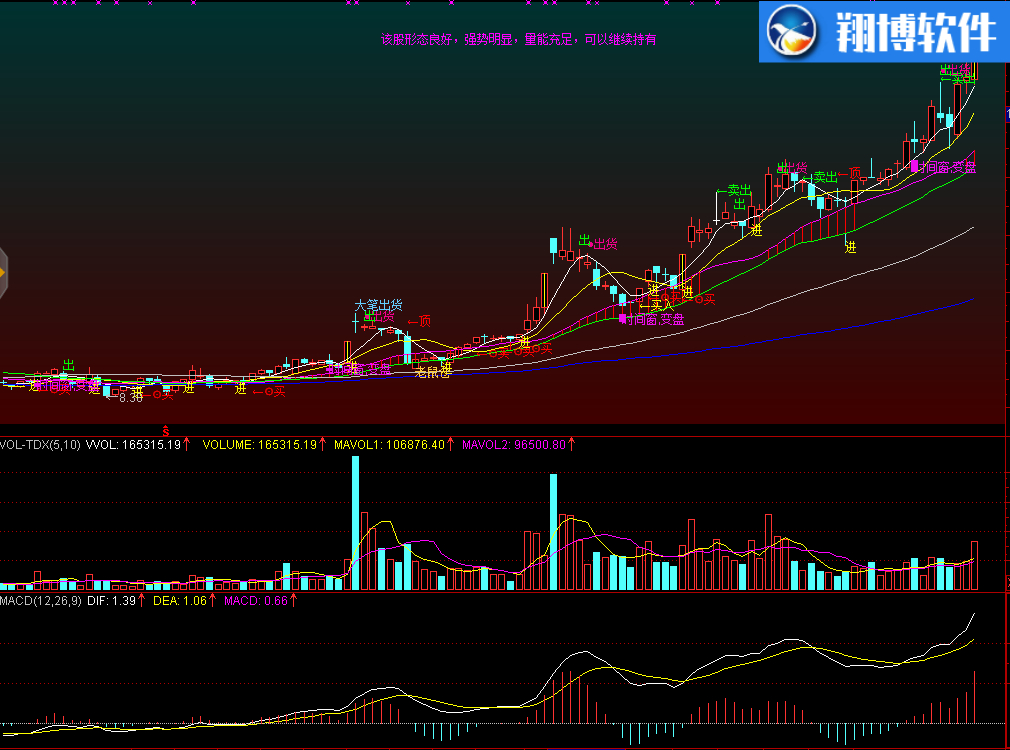Click the VVOL: 165315.19 value
Viewport: 1010px width, 750px height.
[133, 445]
